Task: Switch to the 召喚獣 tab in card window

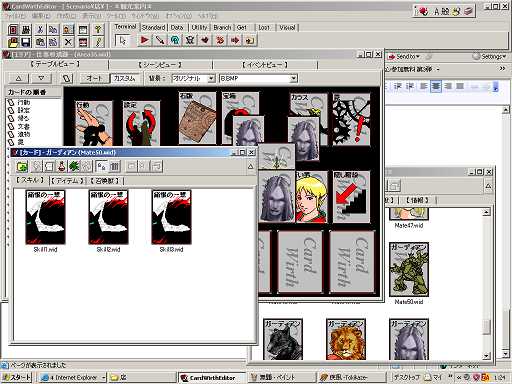Action: point(104,181)
